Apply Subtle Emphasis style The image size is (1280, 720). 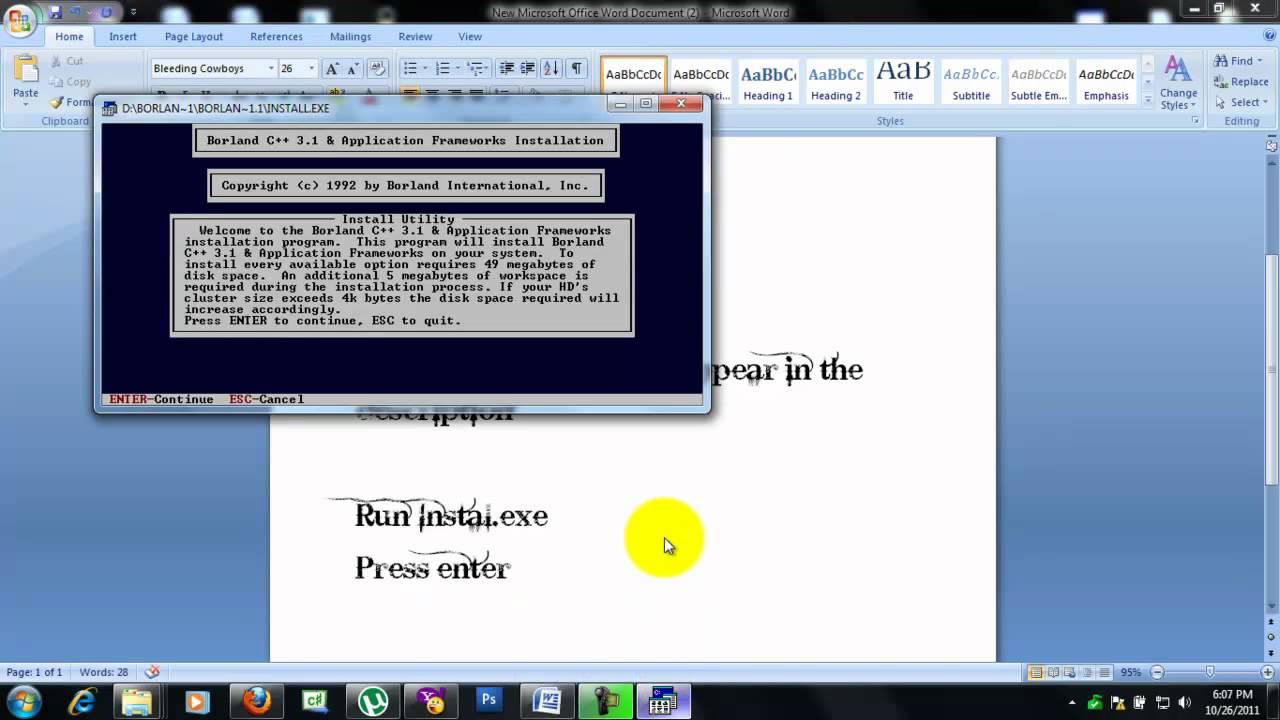[1039, 80]
